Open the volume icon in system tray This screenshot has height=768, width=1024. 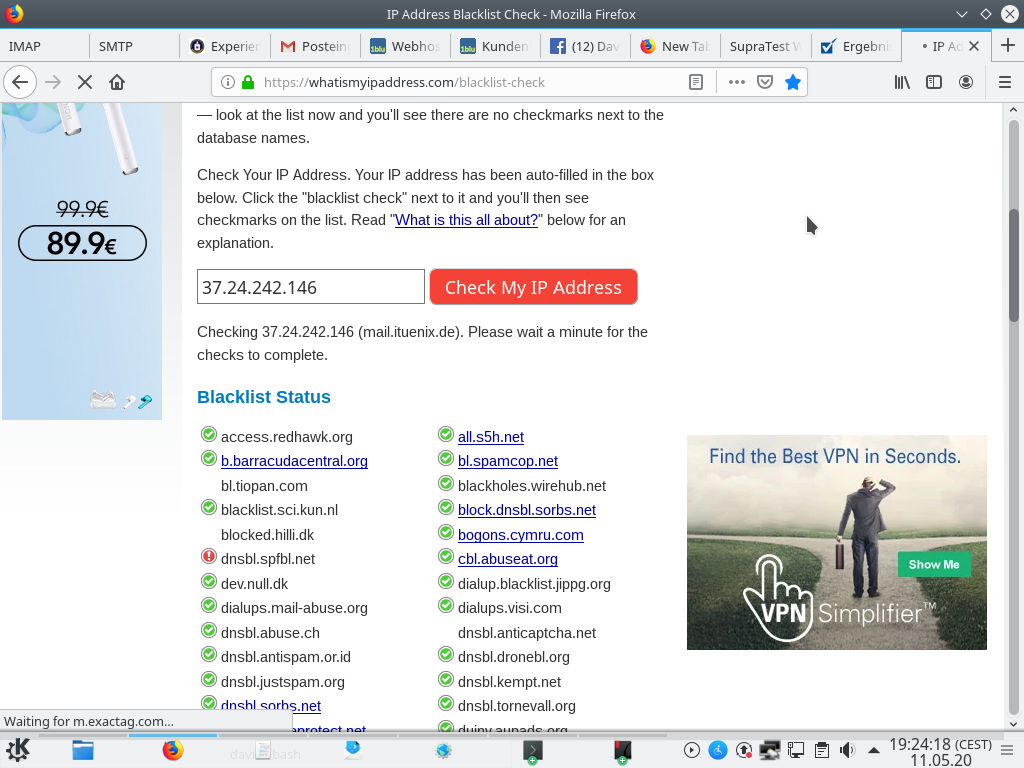pos(847,750)
